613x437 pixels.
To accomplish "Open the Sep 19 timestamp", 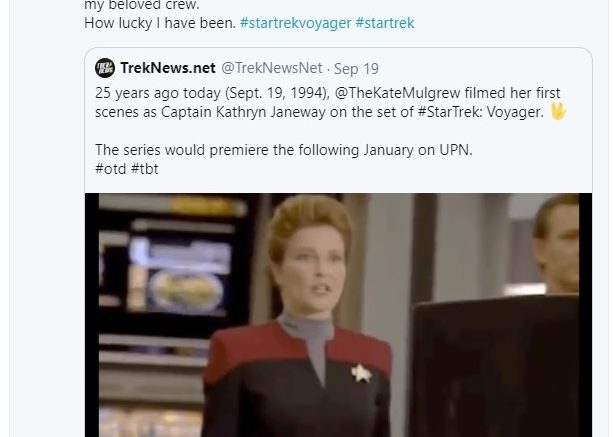I will click(x=356, y=69).
